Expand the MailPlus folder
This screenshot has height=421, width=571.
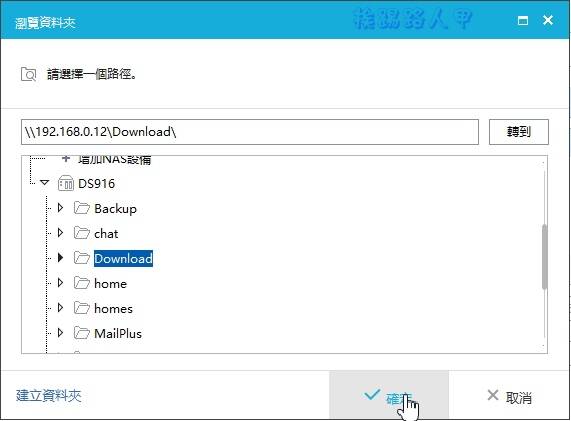[x=60, y=333]
